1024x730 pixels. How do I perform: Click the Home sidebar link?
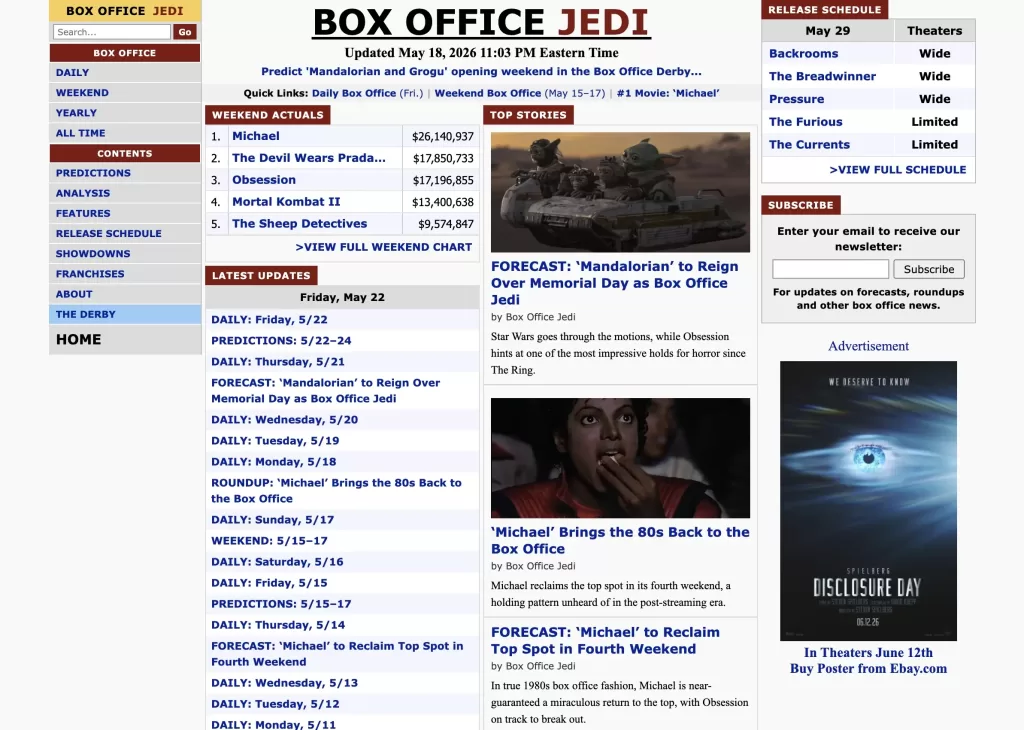coord(125,340)
